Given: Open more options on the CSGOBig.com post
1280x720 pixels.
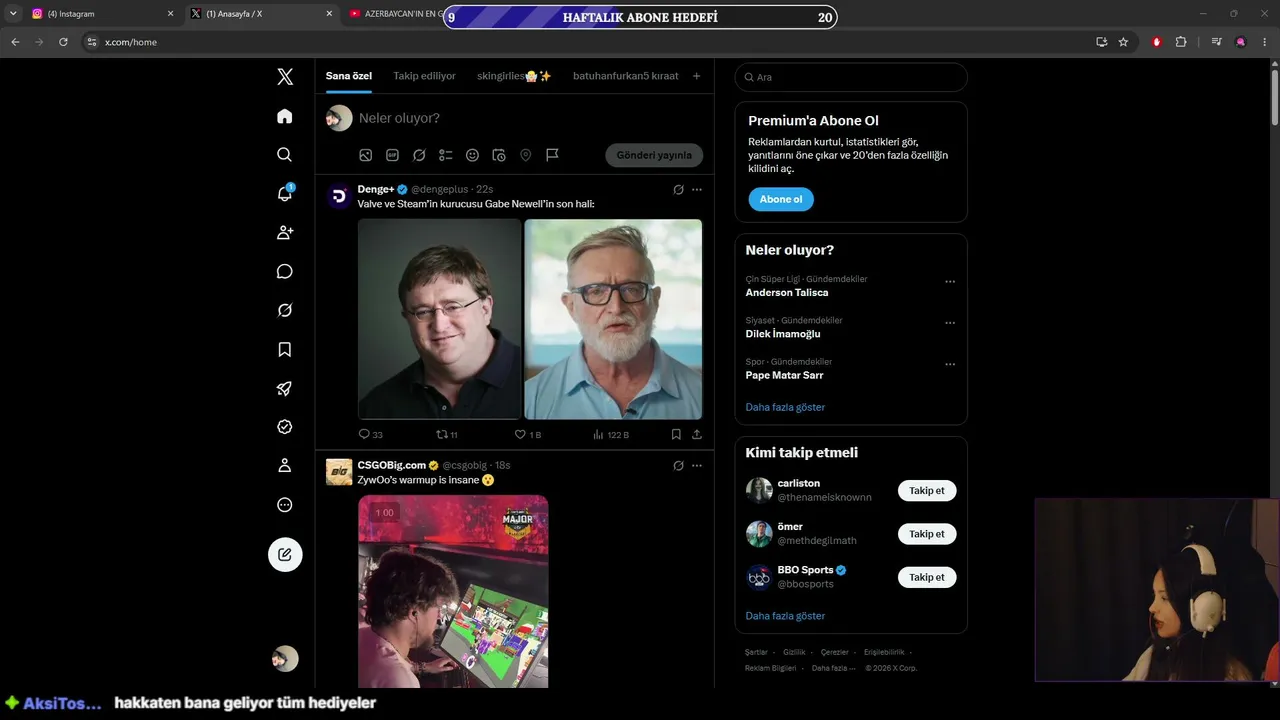Looking at the screenshot, I should (697, 465).
